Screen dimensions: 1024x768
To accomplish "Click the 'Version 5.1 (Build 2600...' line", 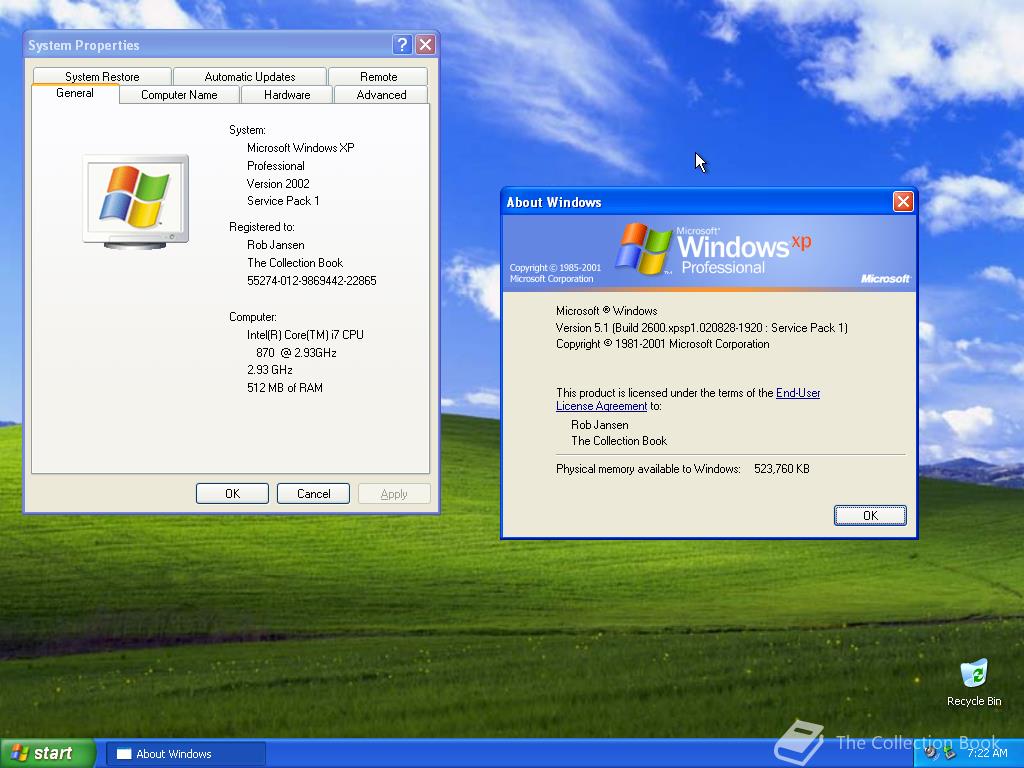I will click(701, 328).
